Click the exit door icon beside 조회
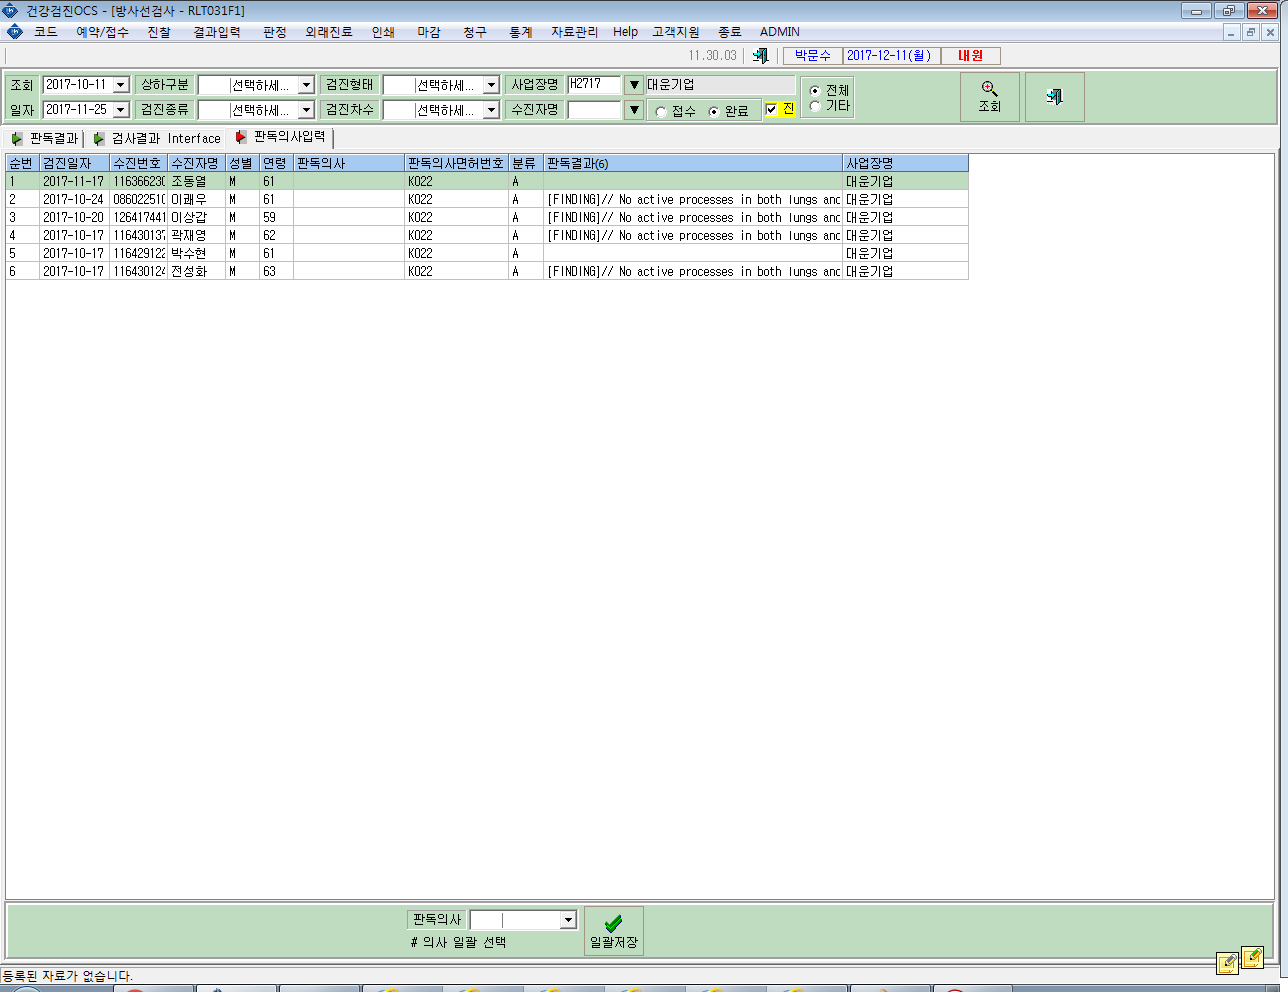The image size is (1288, 992). [x=1054, y=97]
